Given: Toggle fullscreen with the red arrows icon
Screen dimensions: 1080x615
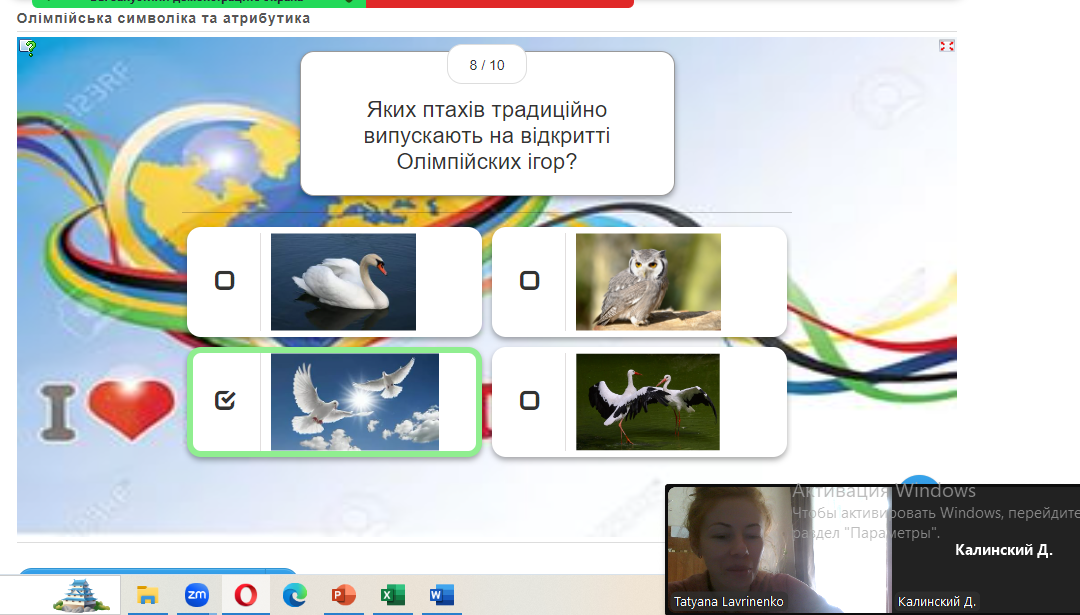Looking at the screenshot, I should point(946,45).
